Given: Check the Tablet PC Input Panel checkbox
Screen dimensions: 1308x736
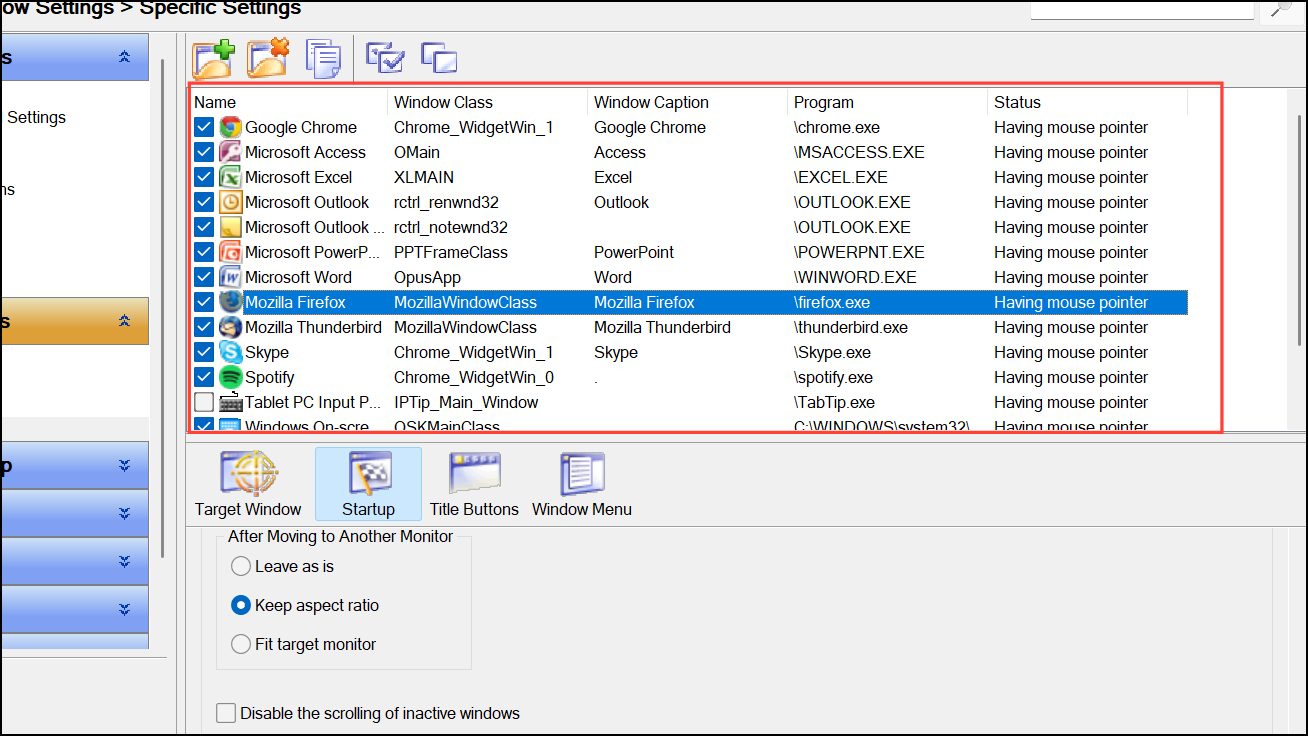Looking at the screenshot, I should 204,402.
